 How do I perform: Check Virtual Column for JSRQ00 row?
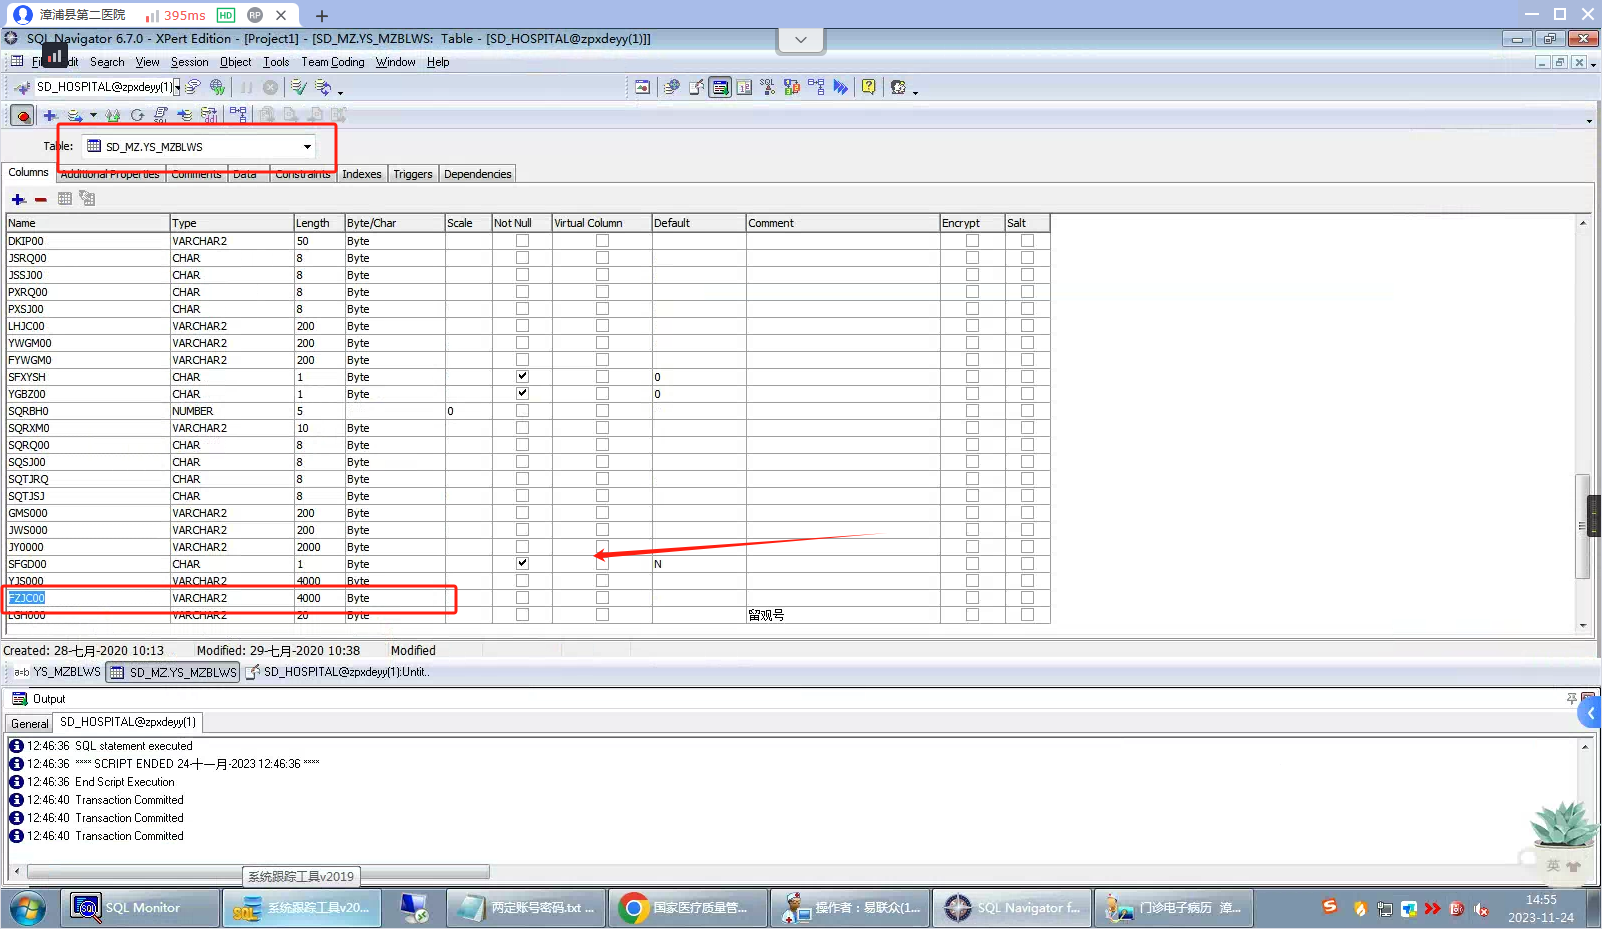pos(602,258)
